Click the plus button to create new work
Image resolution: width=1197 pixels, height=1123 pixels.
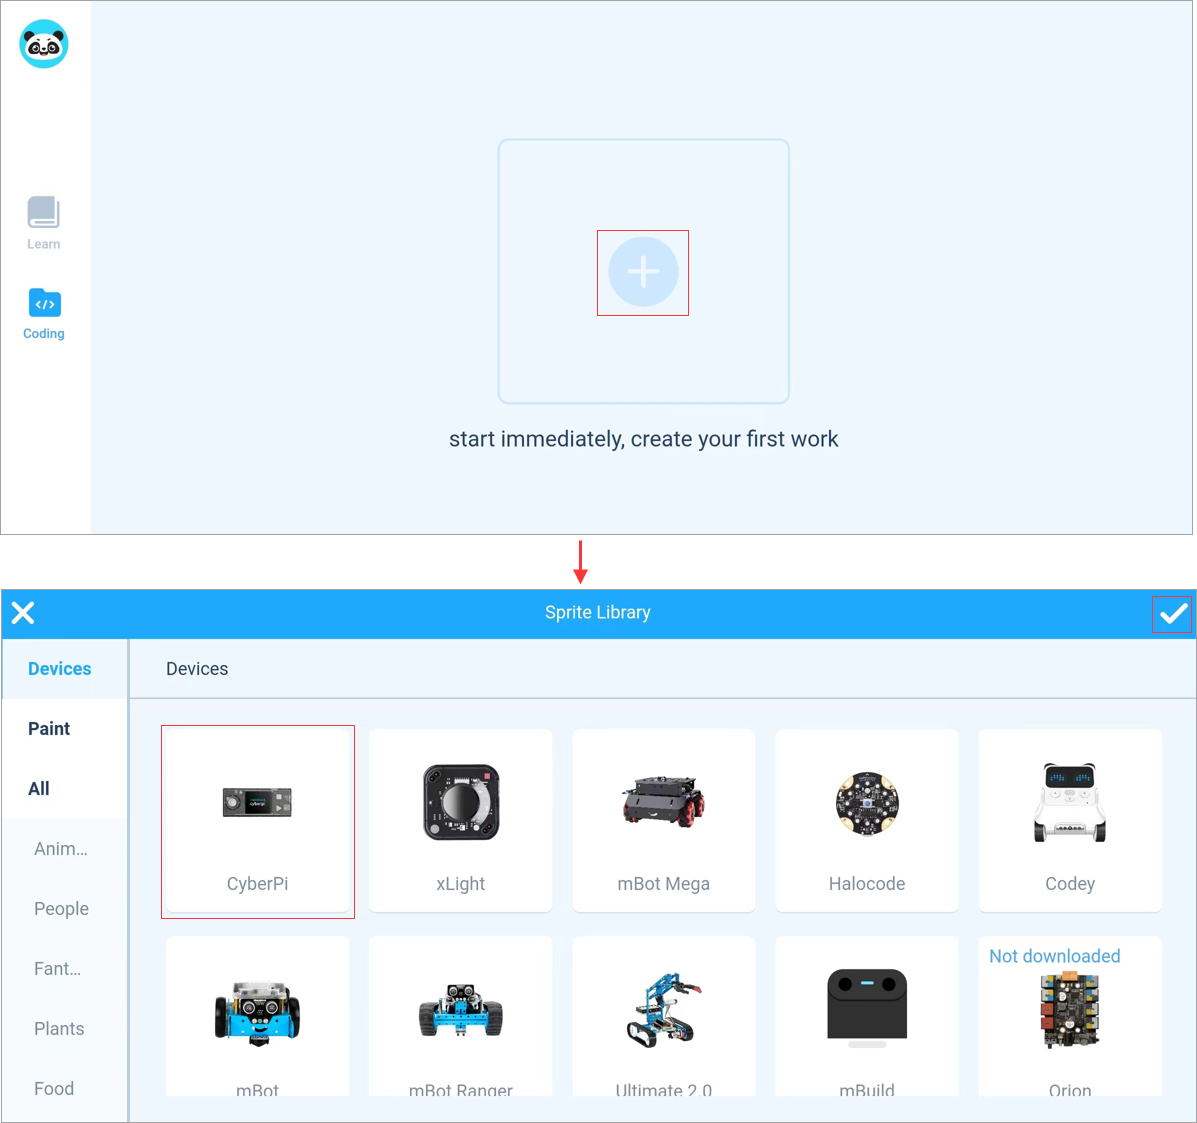[643, 272]
